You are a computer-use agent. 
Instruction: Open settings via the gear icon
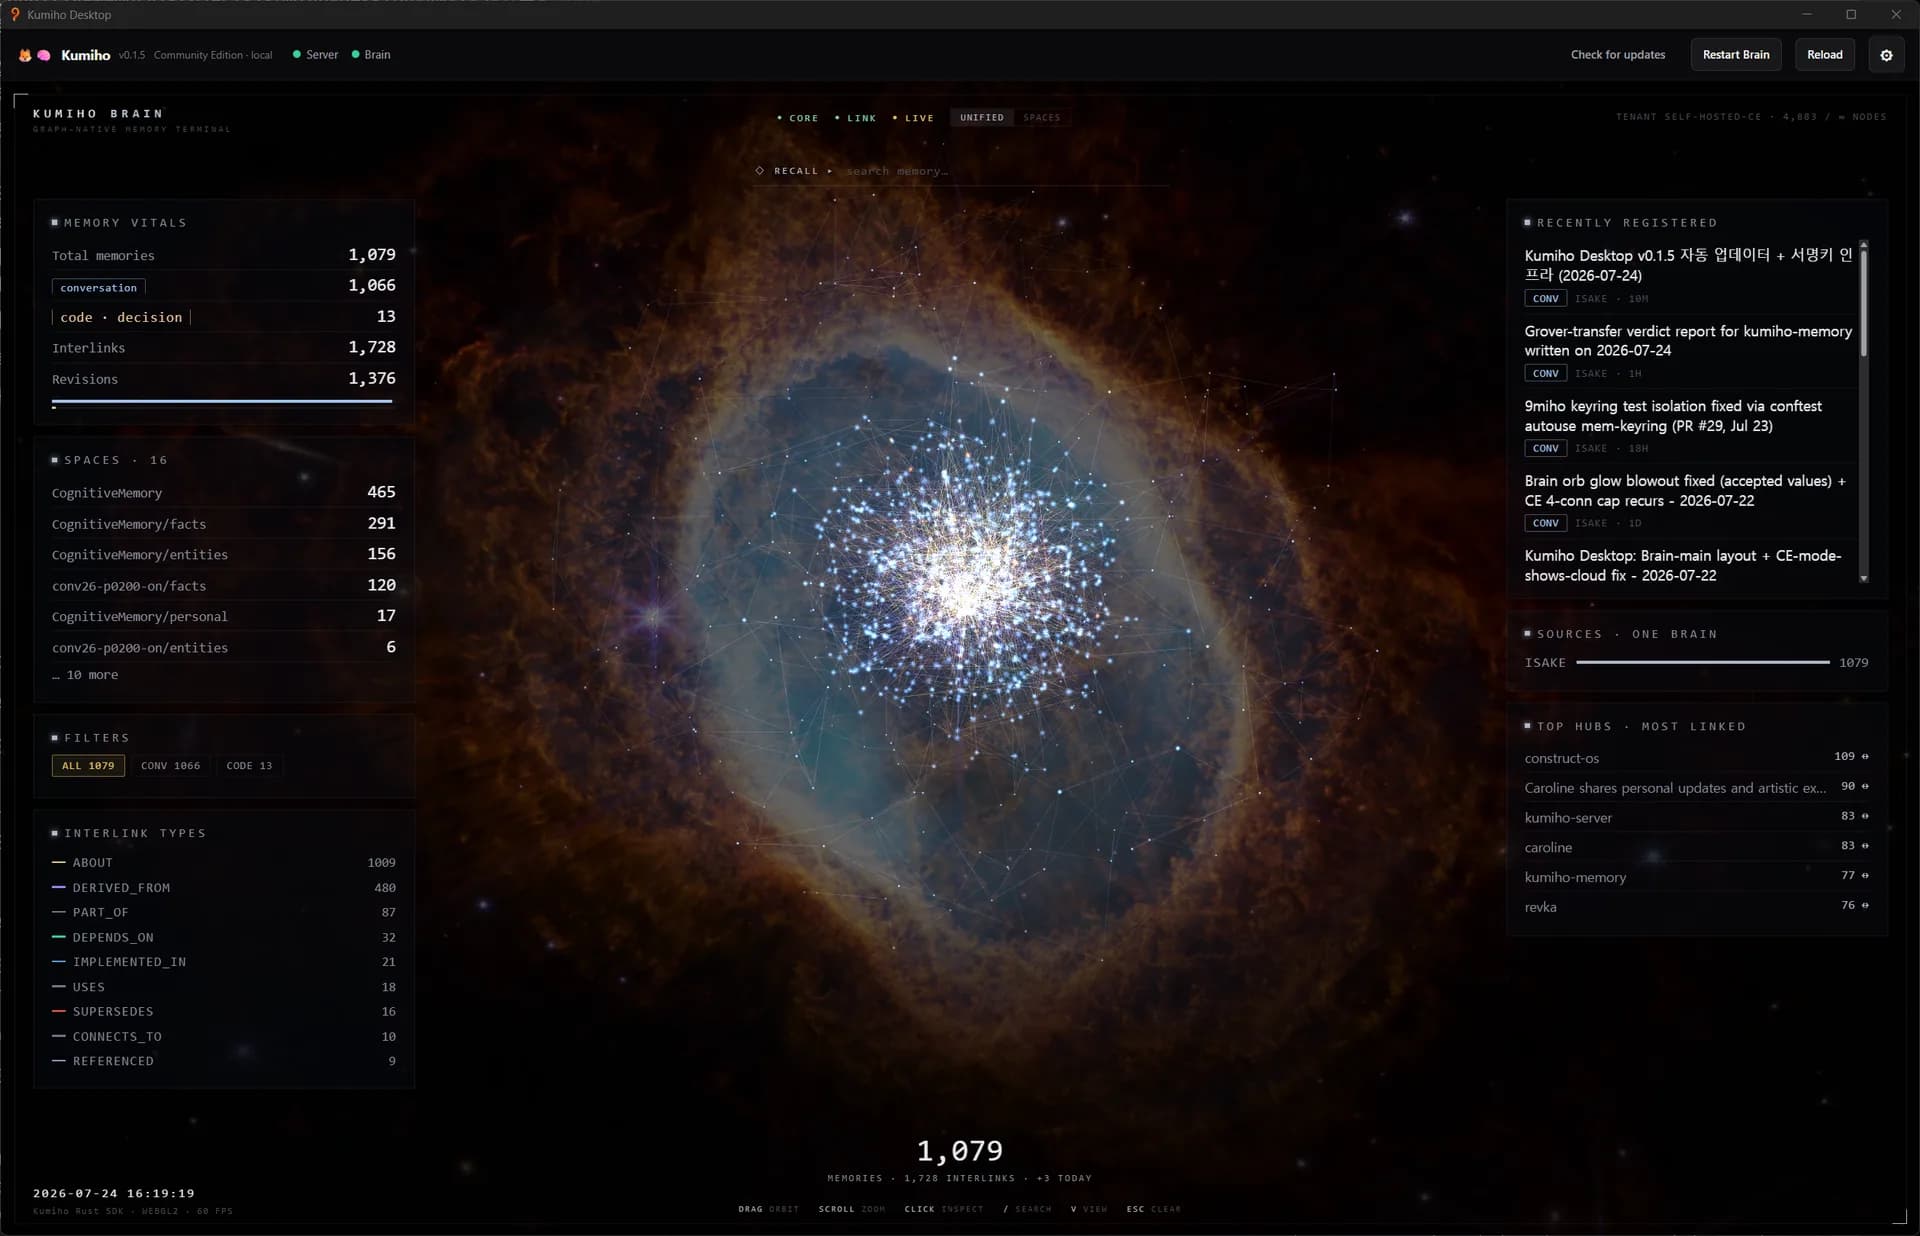[1886, 55]
